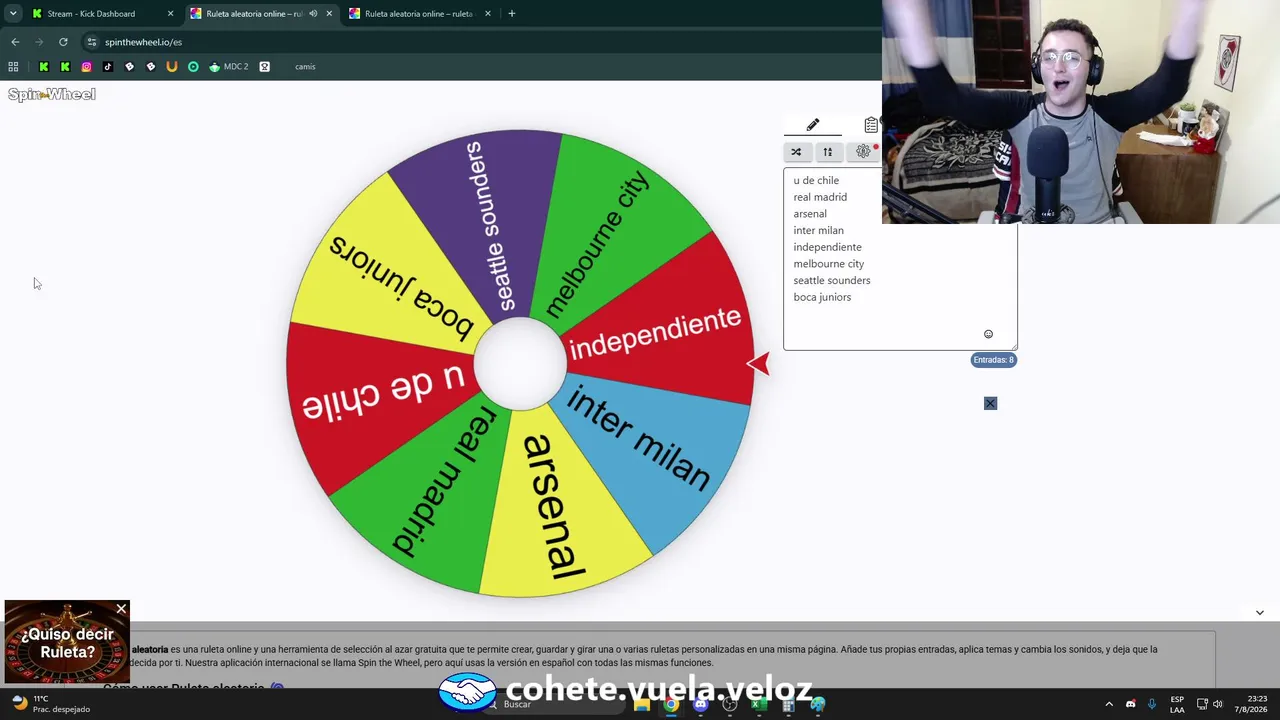The height and width of the screenshot is (720, 1280).
Task: Sort the entries alphabetically
Action: pos(827,152)
